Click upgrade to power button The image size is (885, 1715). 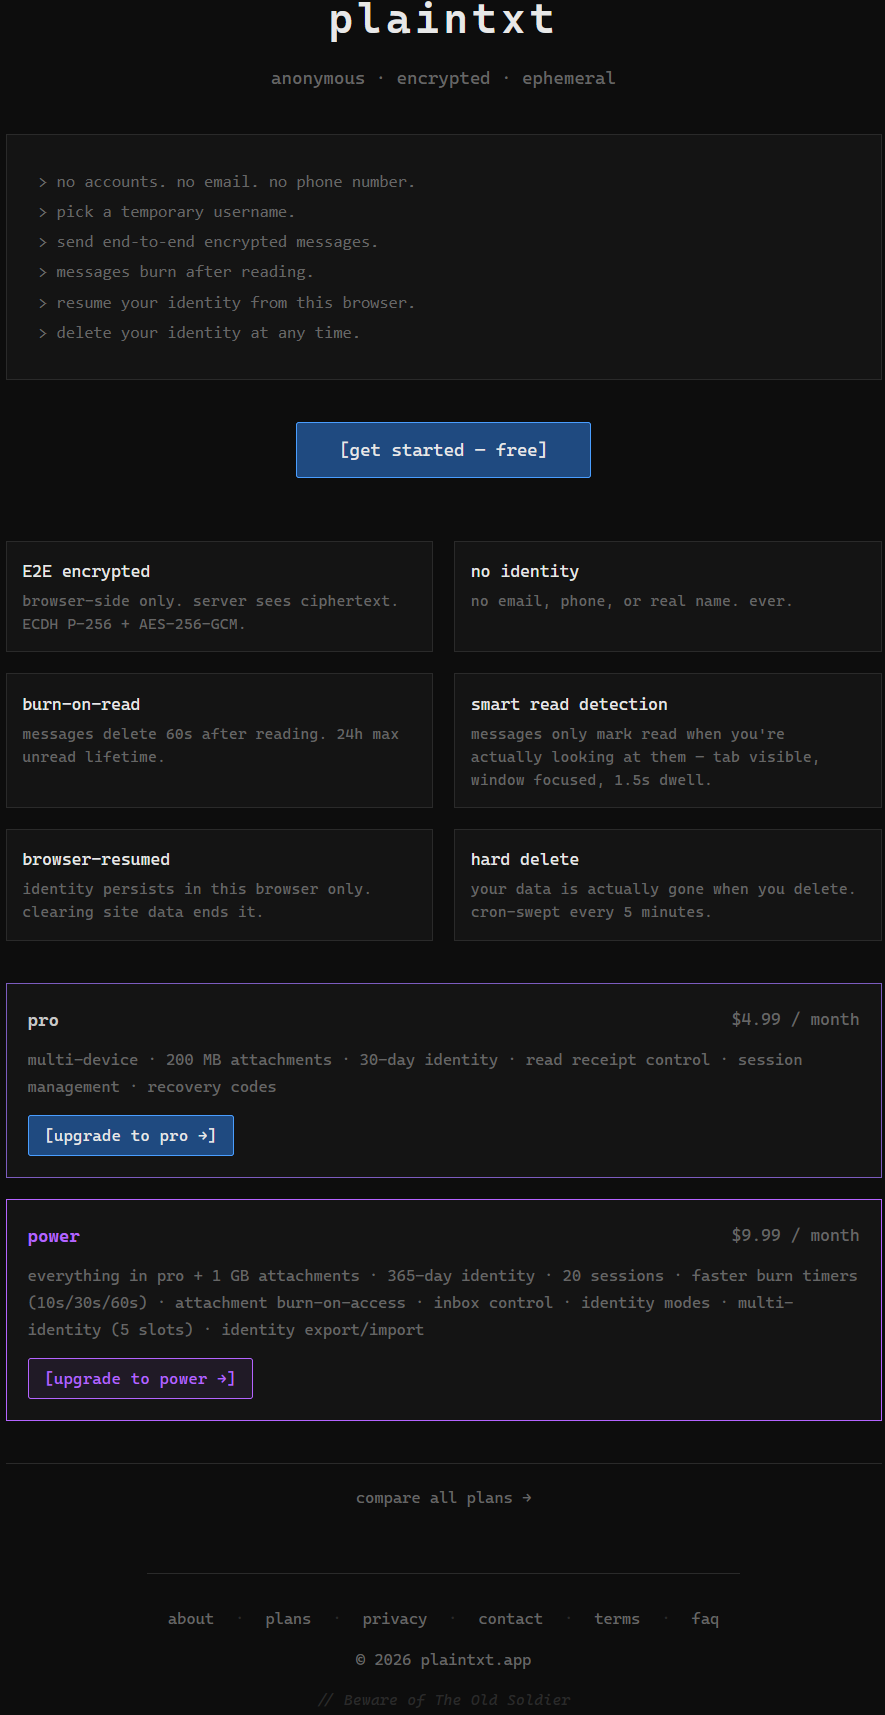(140, 1379)
